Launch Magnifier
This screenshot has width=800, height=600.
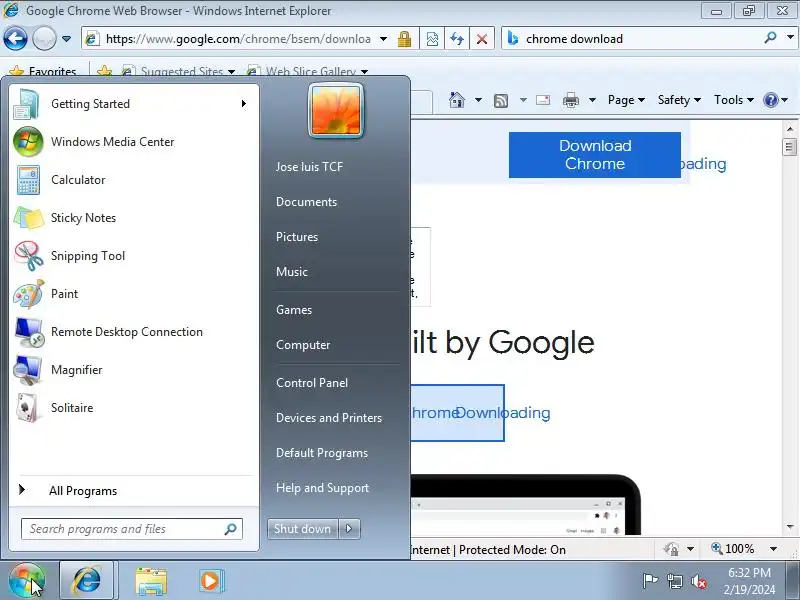tap(134, 370)
